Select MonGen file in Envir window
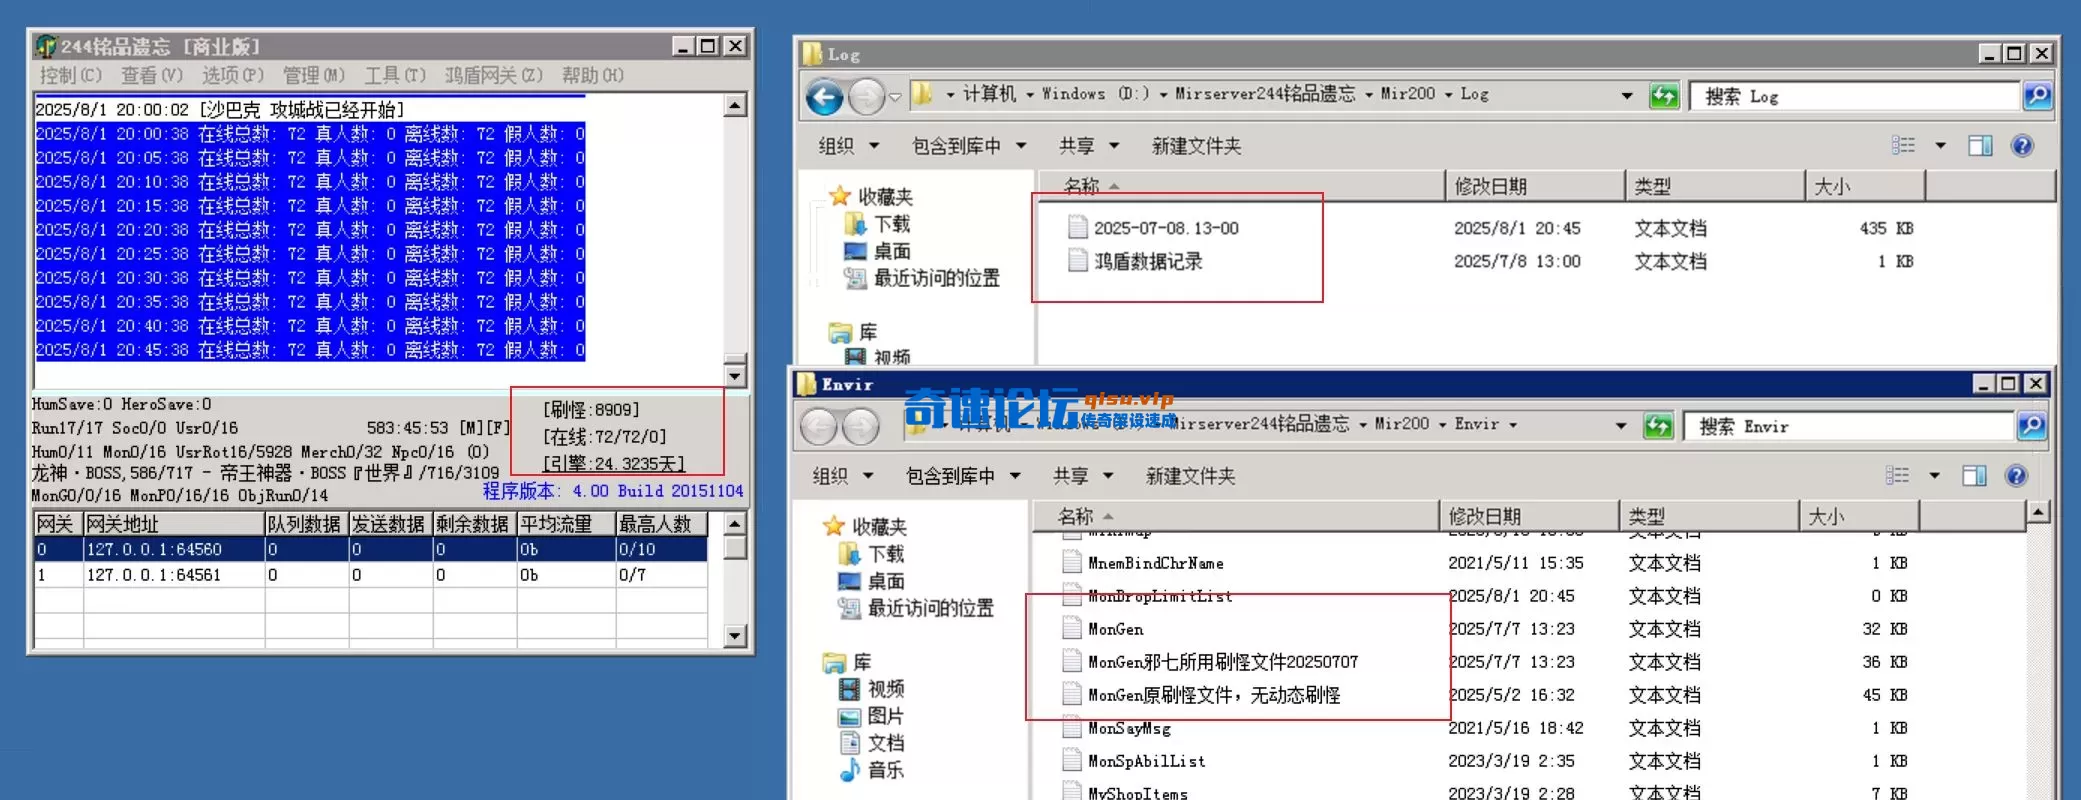 coord(1103,629)
